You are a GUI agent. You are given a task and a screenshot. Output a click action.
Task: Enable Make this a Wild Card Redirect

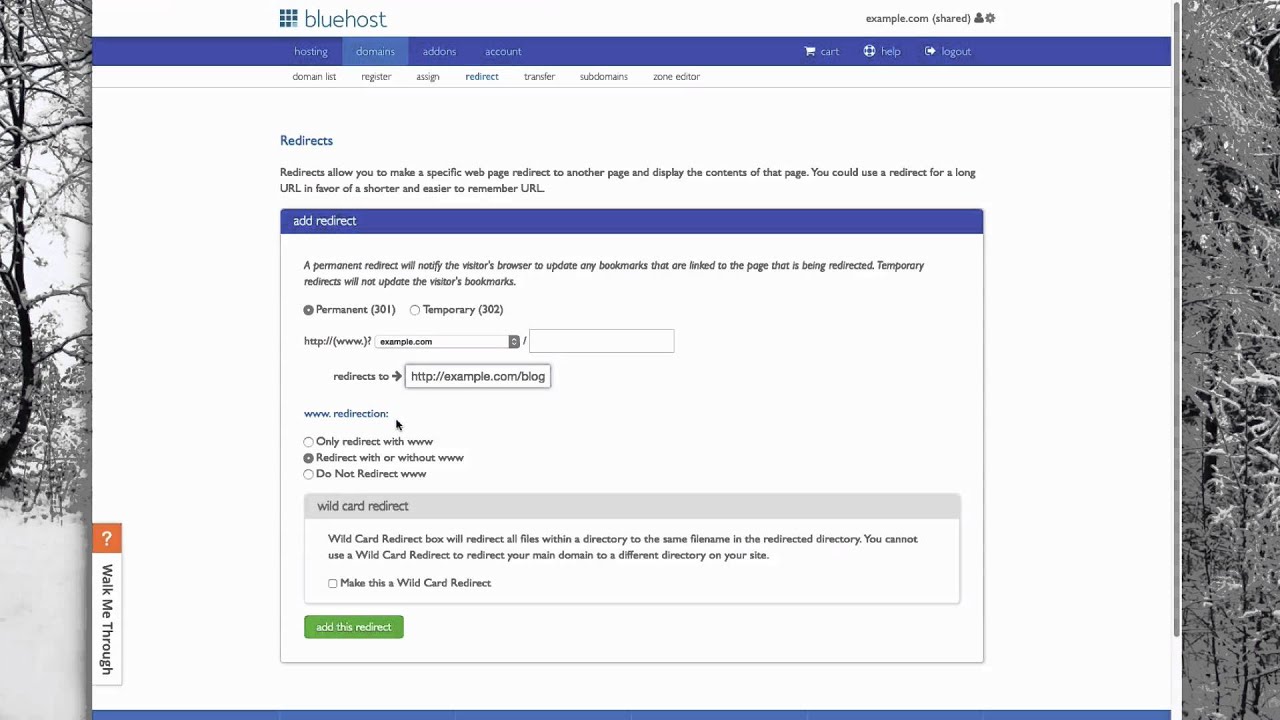pos(333,583)
